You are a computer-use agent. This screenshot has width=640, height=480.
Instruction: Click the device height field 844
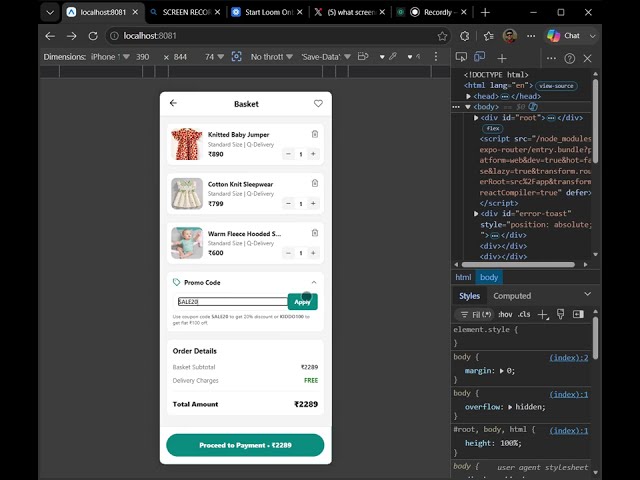(180, 57)
